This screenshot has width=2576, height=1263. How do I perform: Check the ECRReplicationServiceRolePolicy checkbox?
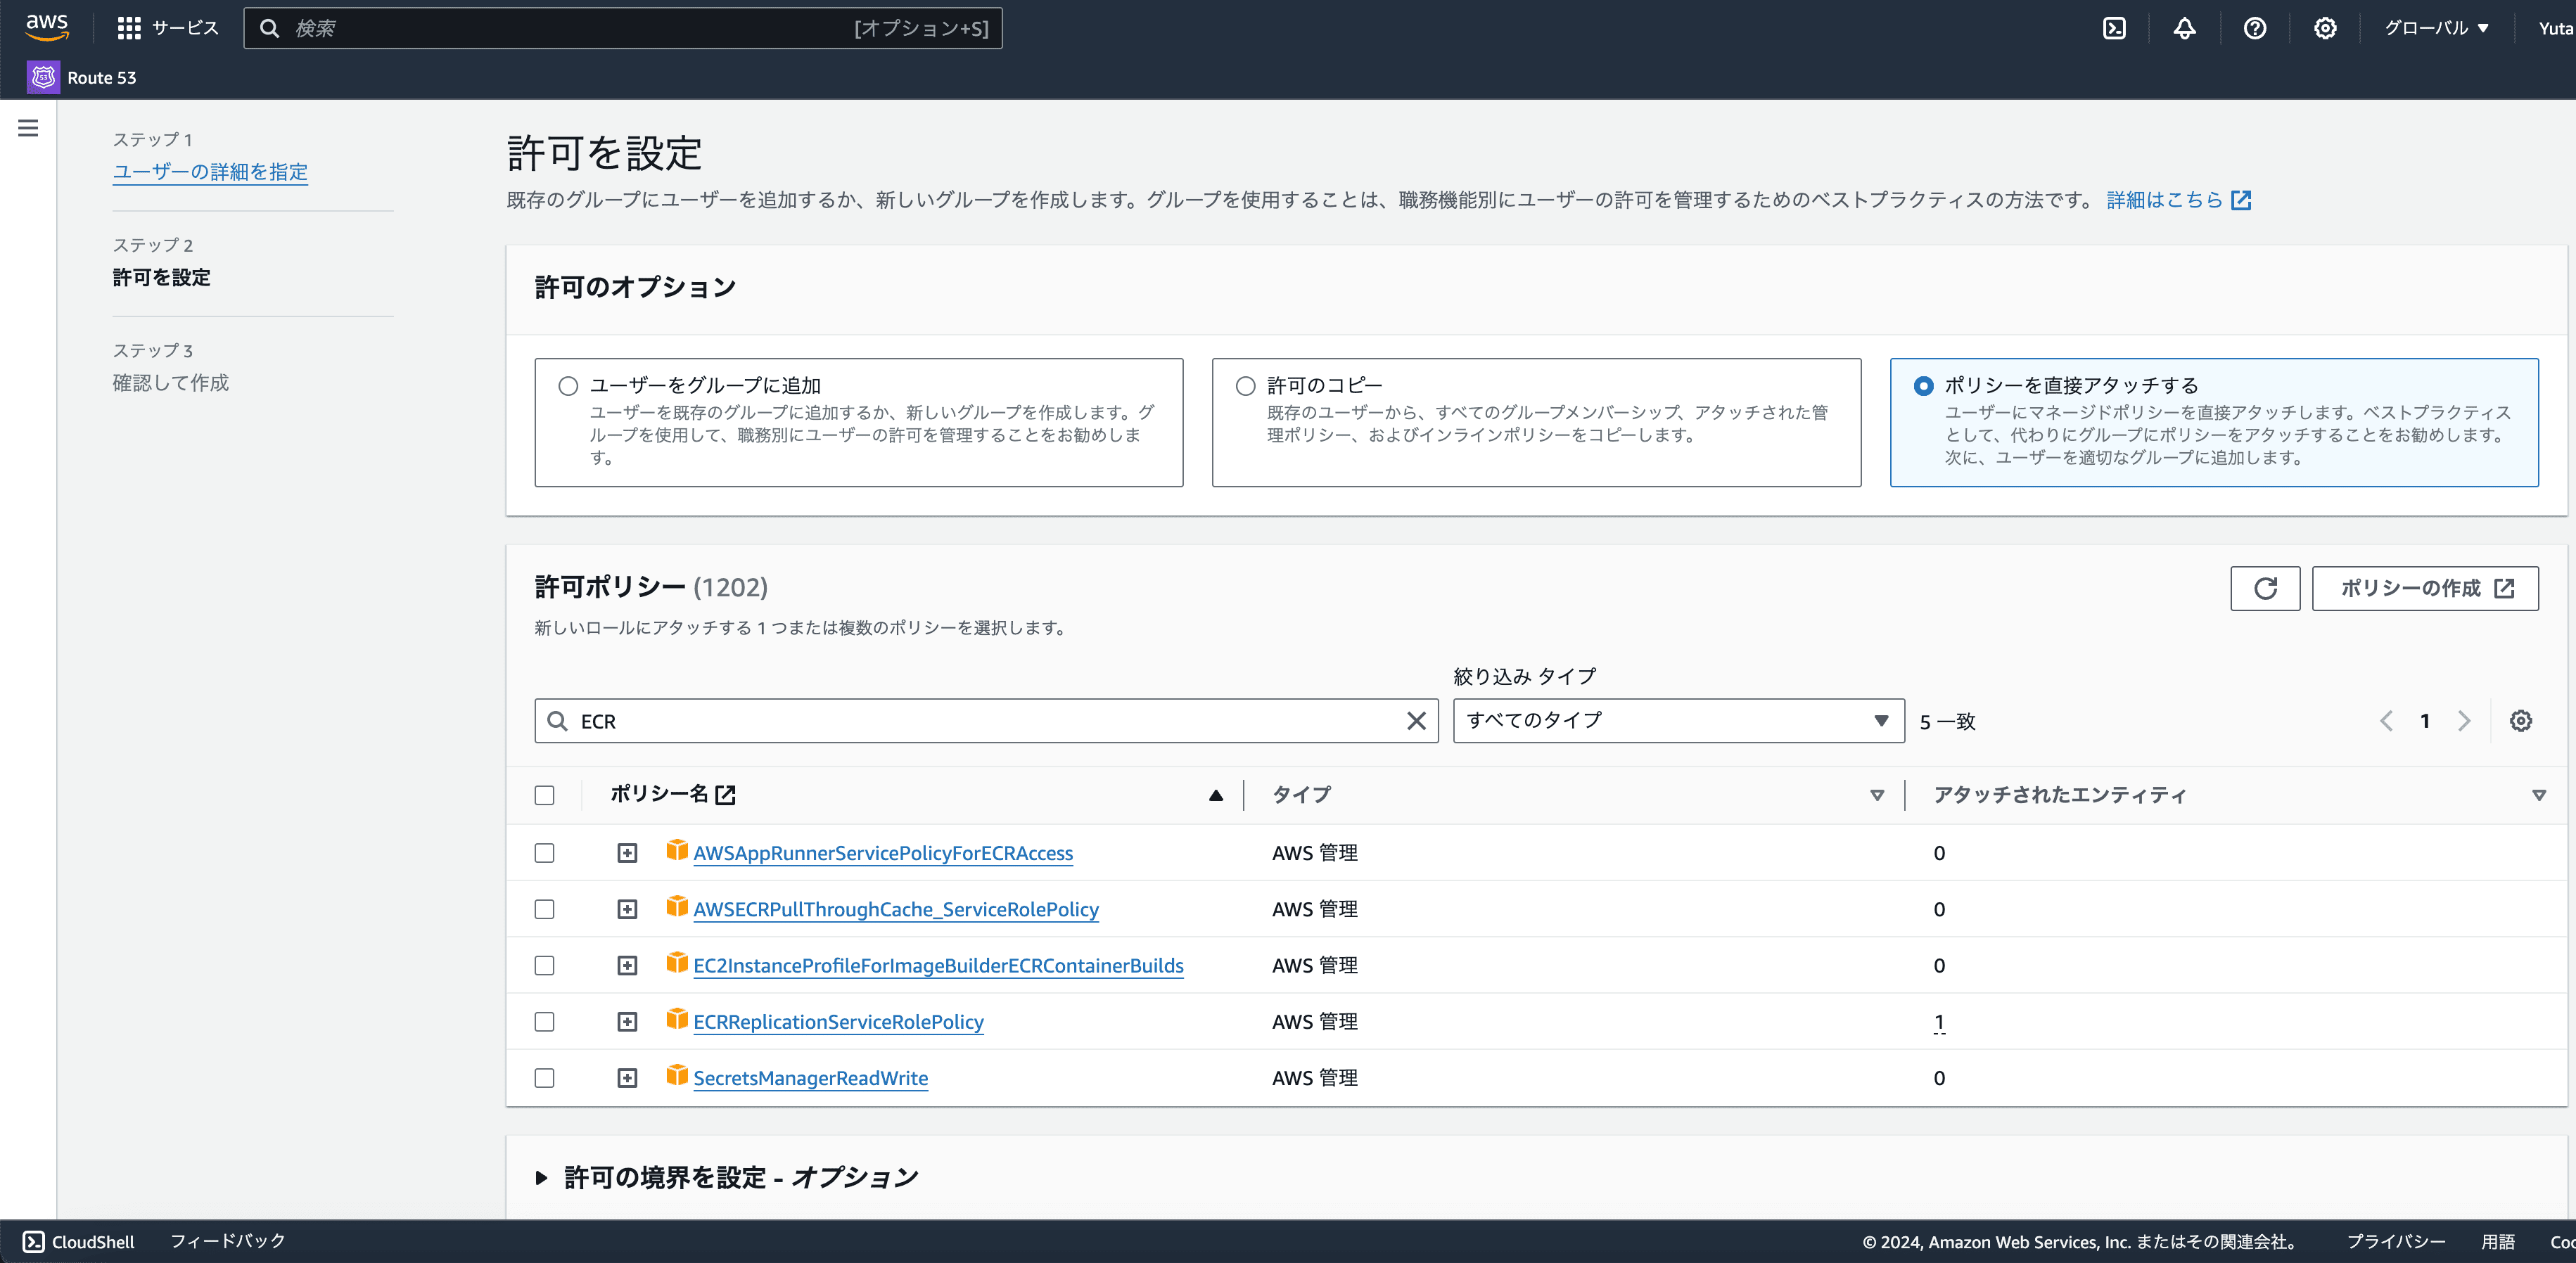coord(544,1022)
